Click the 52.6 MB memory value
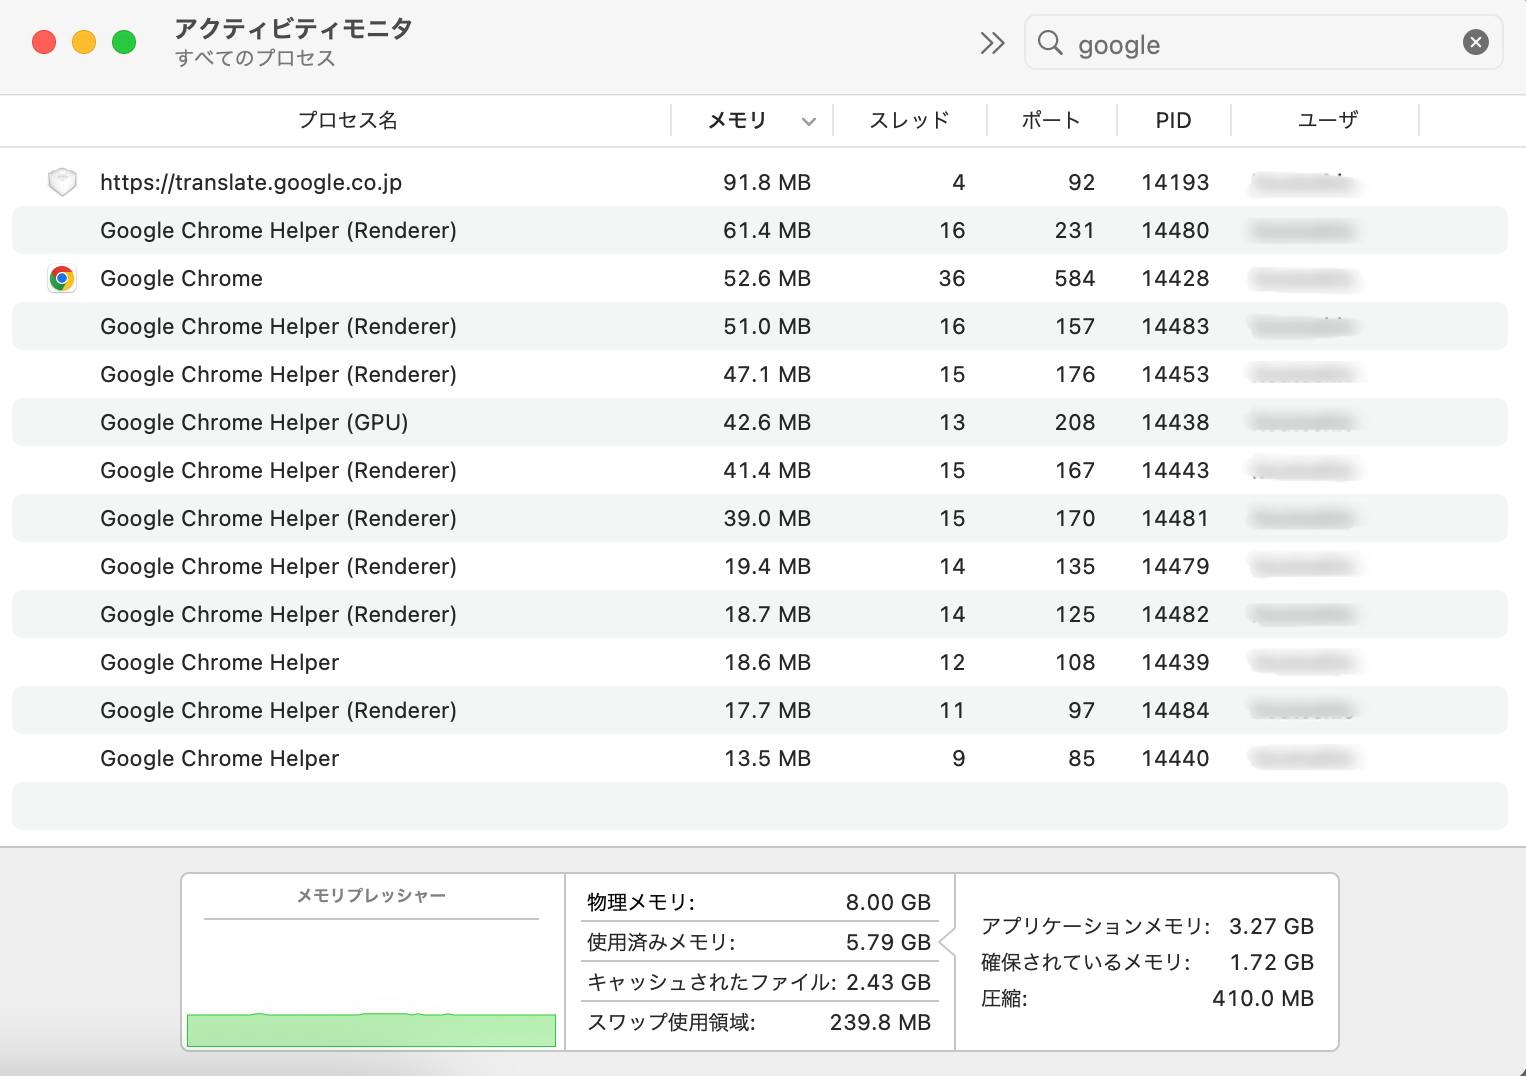 (x=767, y=278)
